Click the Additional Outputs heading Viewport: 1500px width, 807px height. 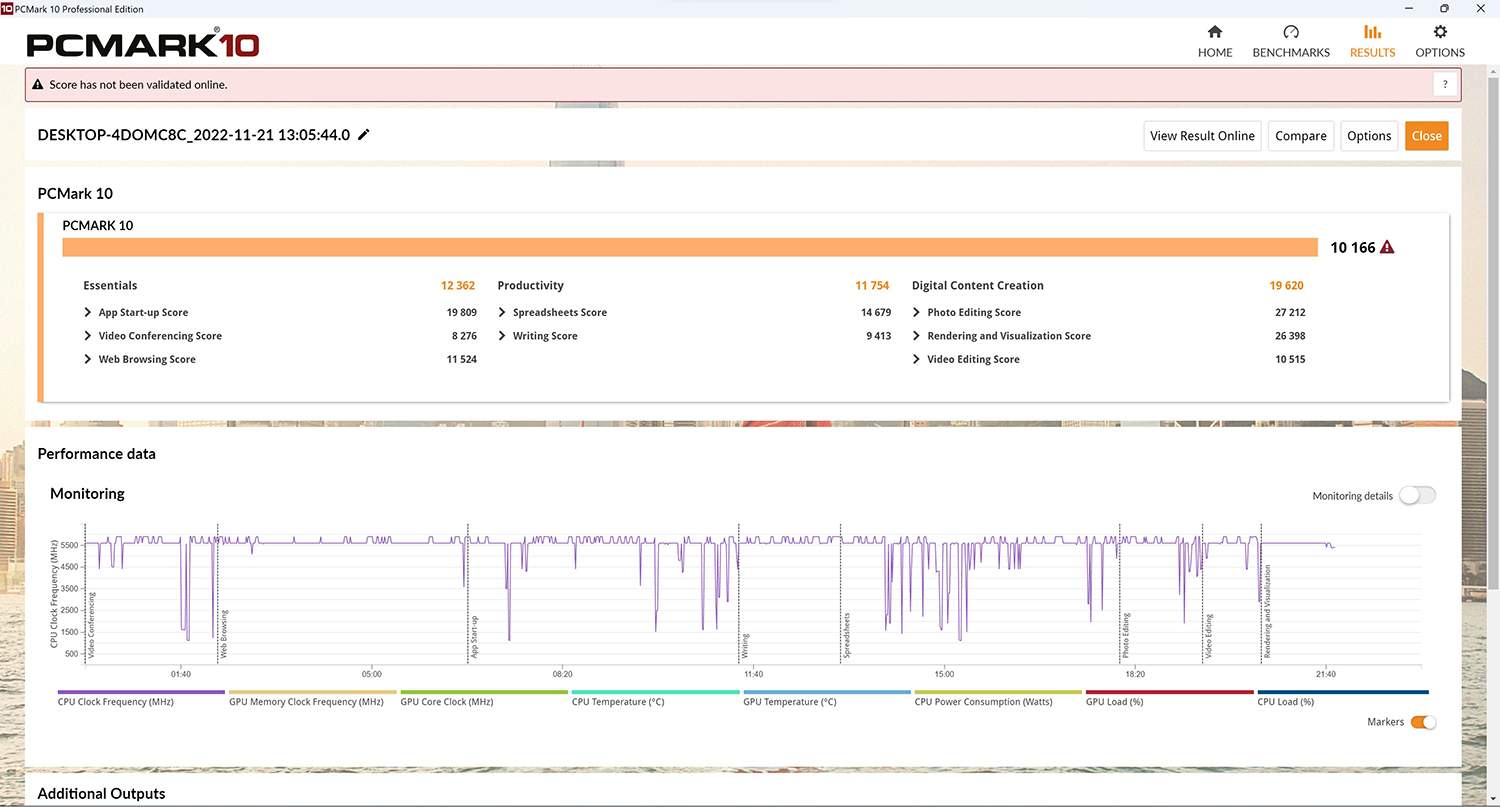(x=101, y=793)
